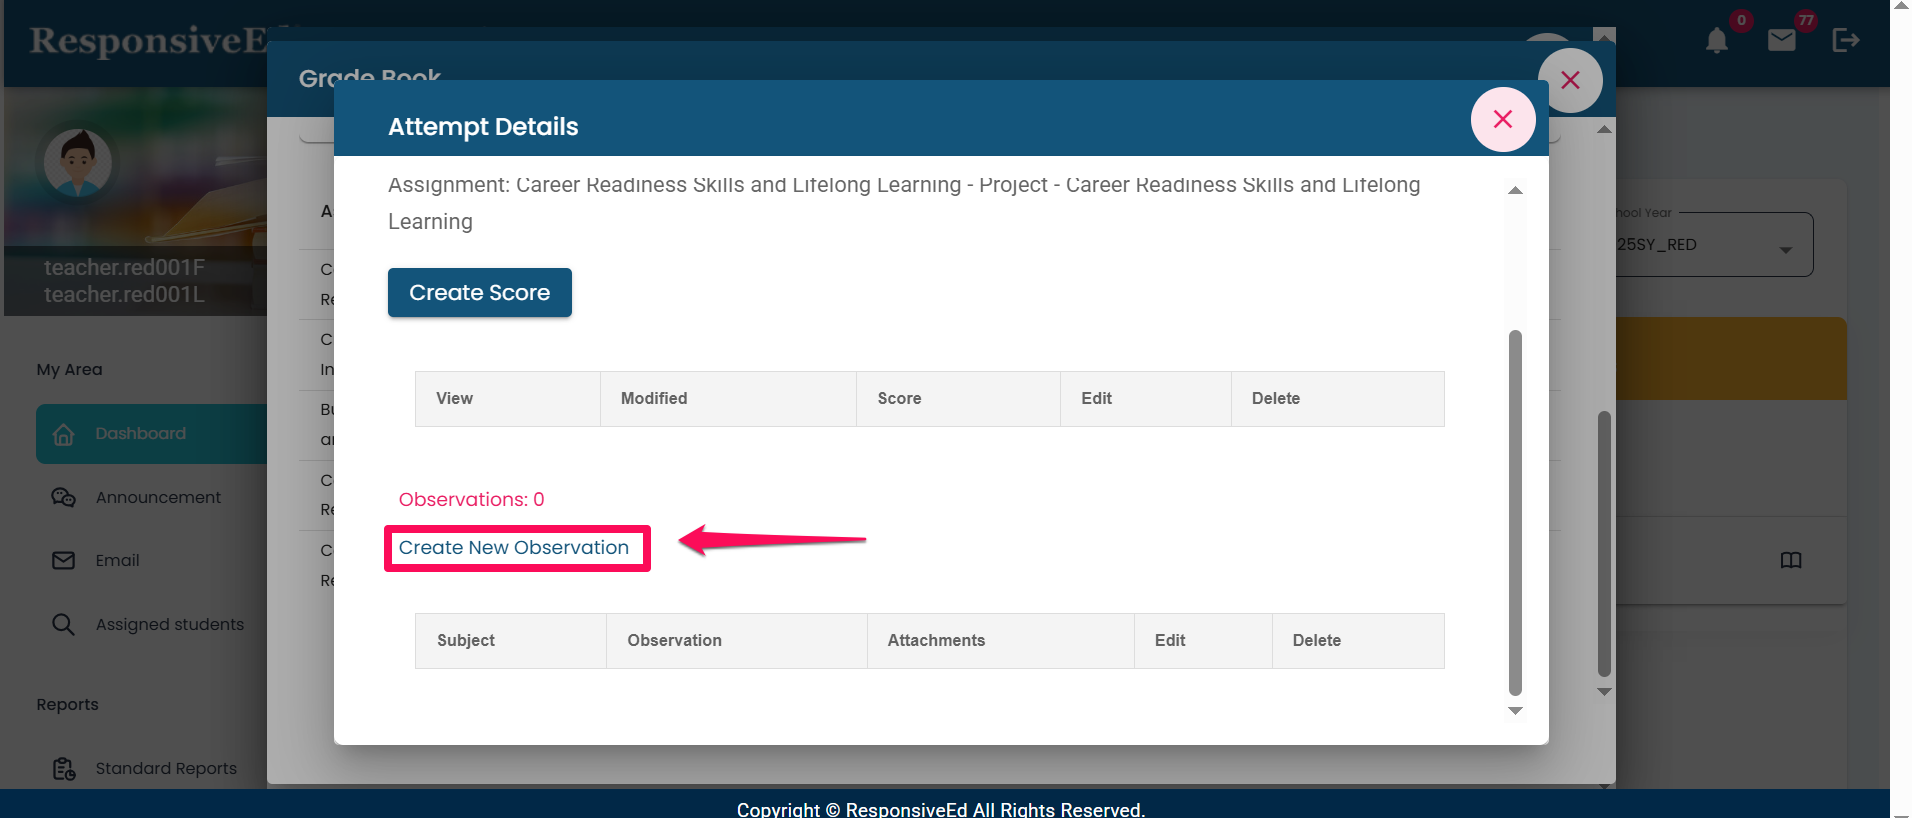Click the Assigned students search icon
This screenshot has height=818, width=1912.
(64, 624)
